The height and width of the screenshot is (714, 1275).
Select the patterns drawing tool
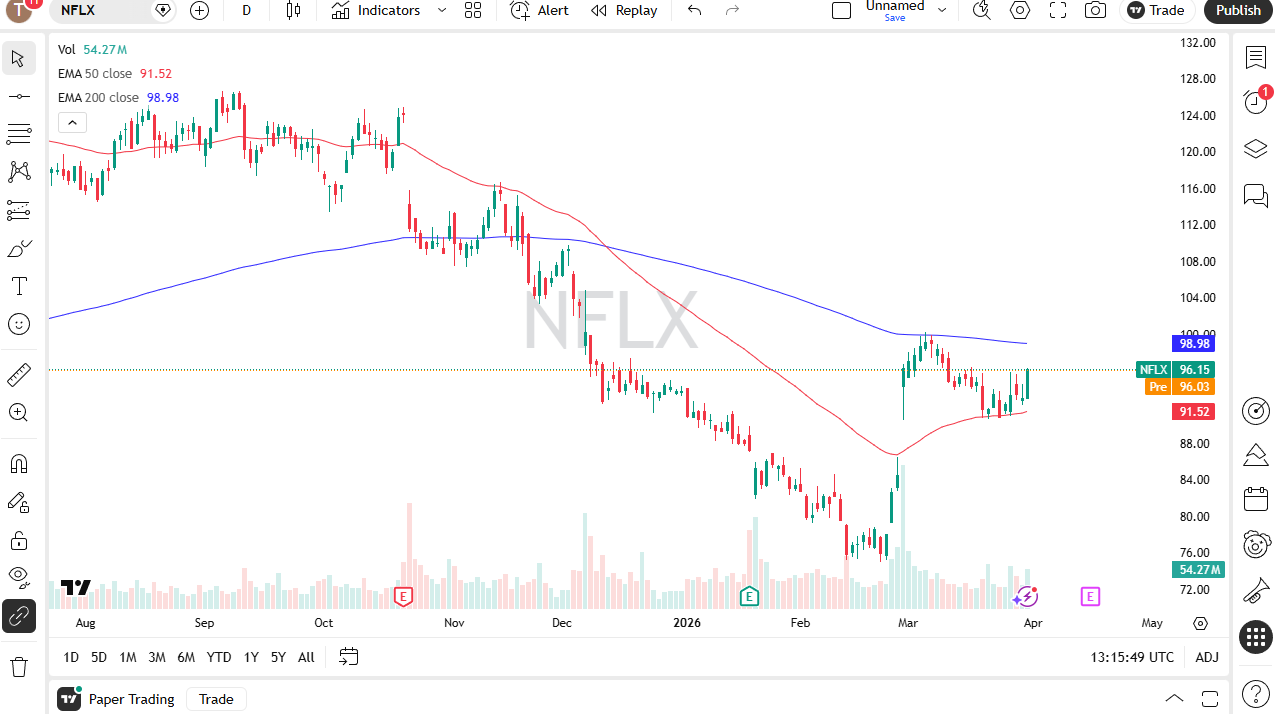coord(18,172)
